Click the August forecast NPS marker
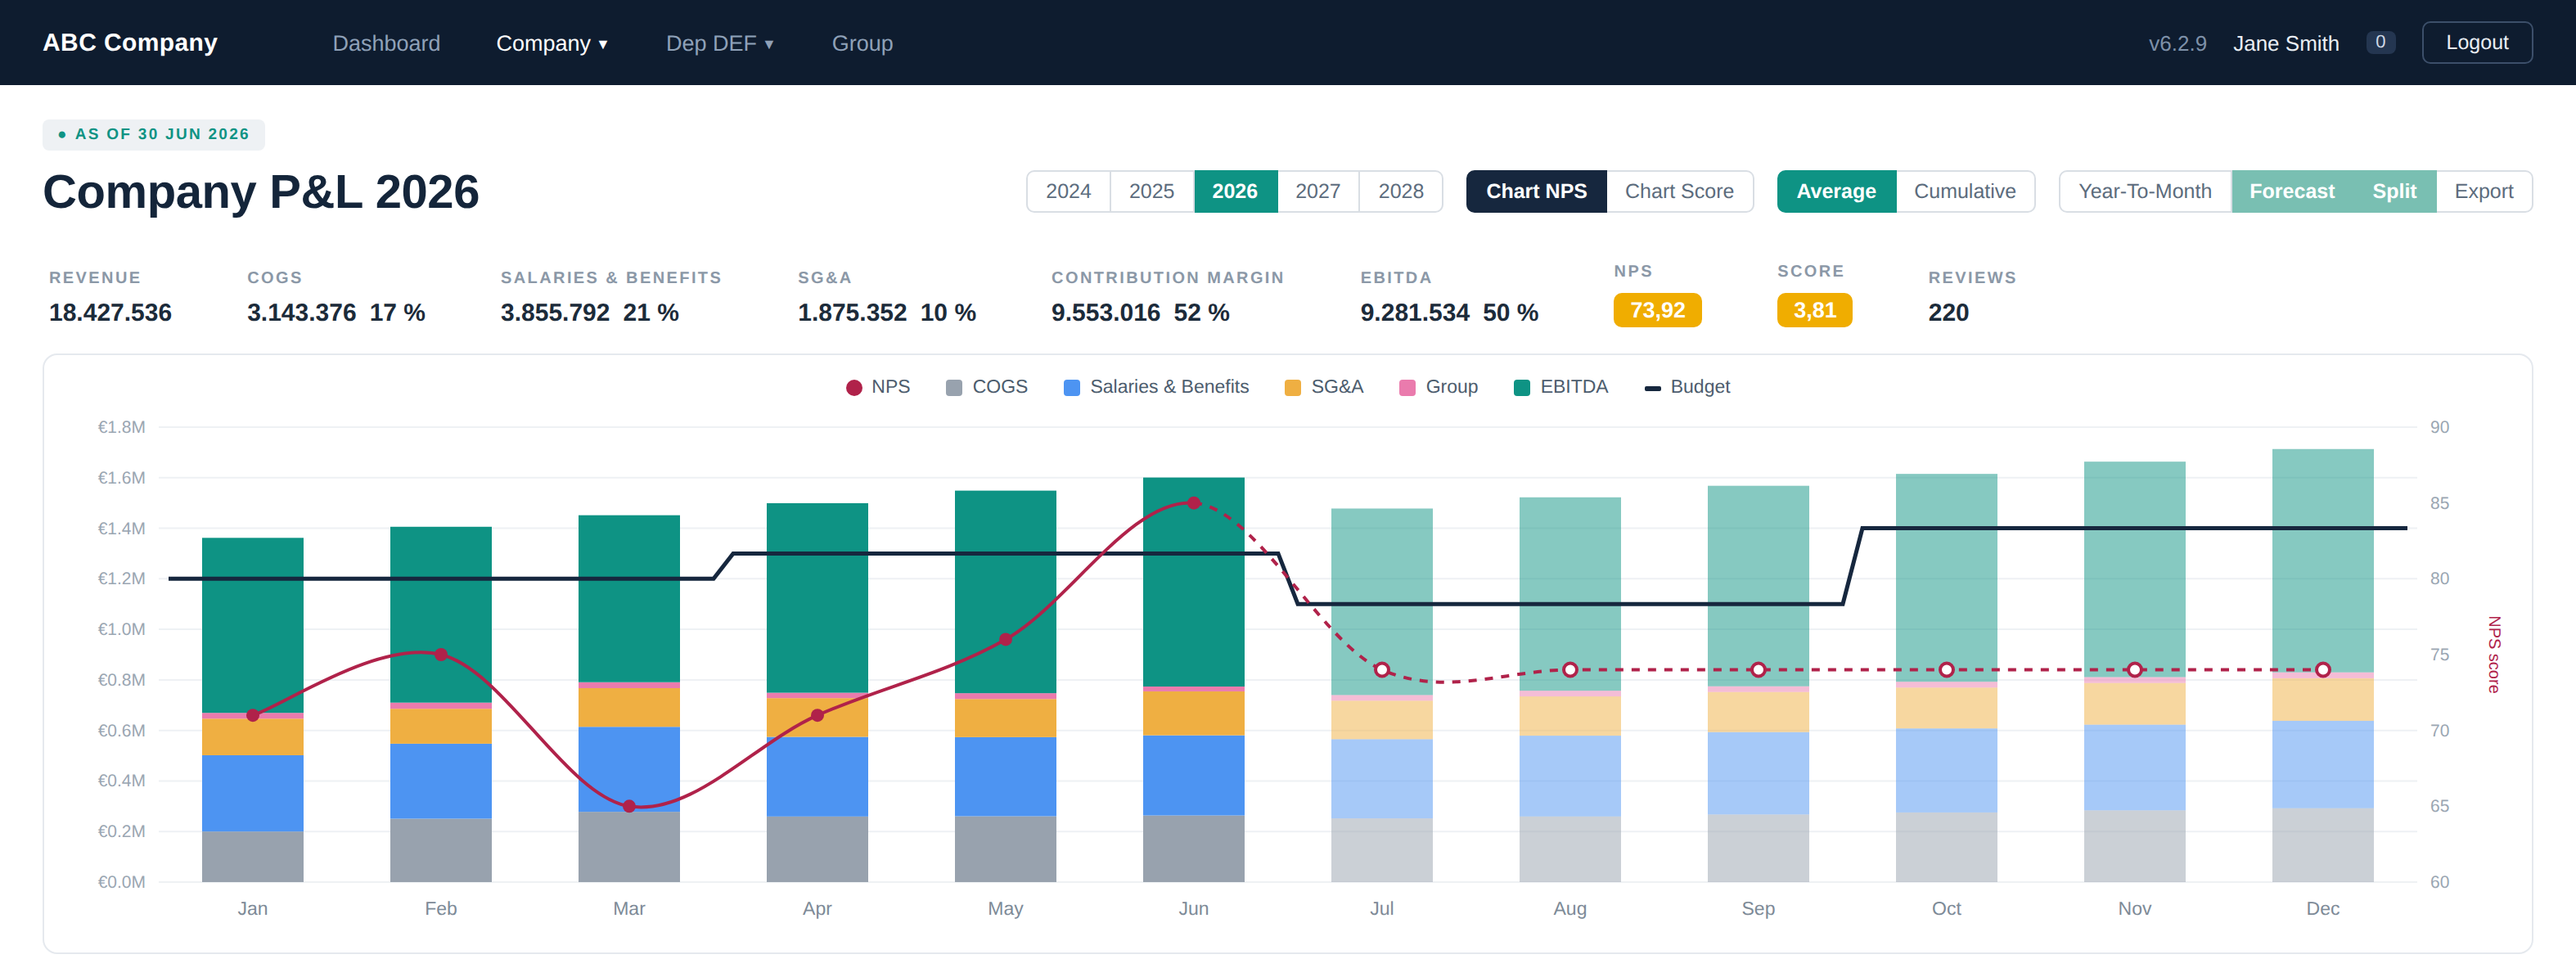The width and height of the screenshot is (2576, 977). (1570, 669)
